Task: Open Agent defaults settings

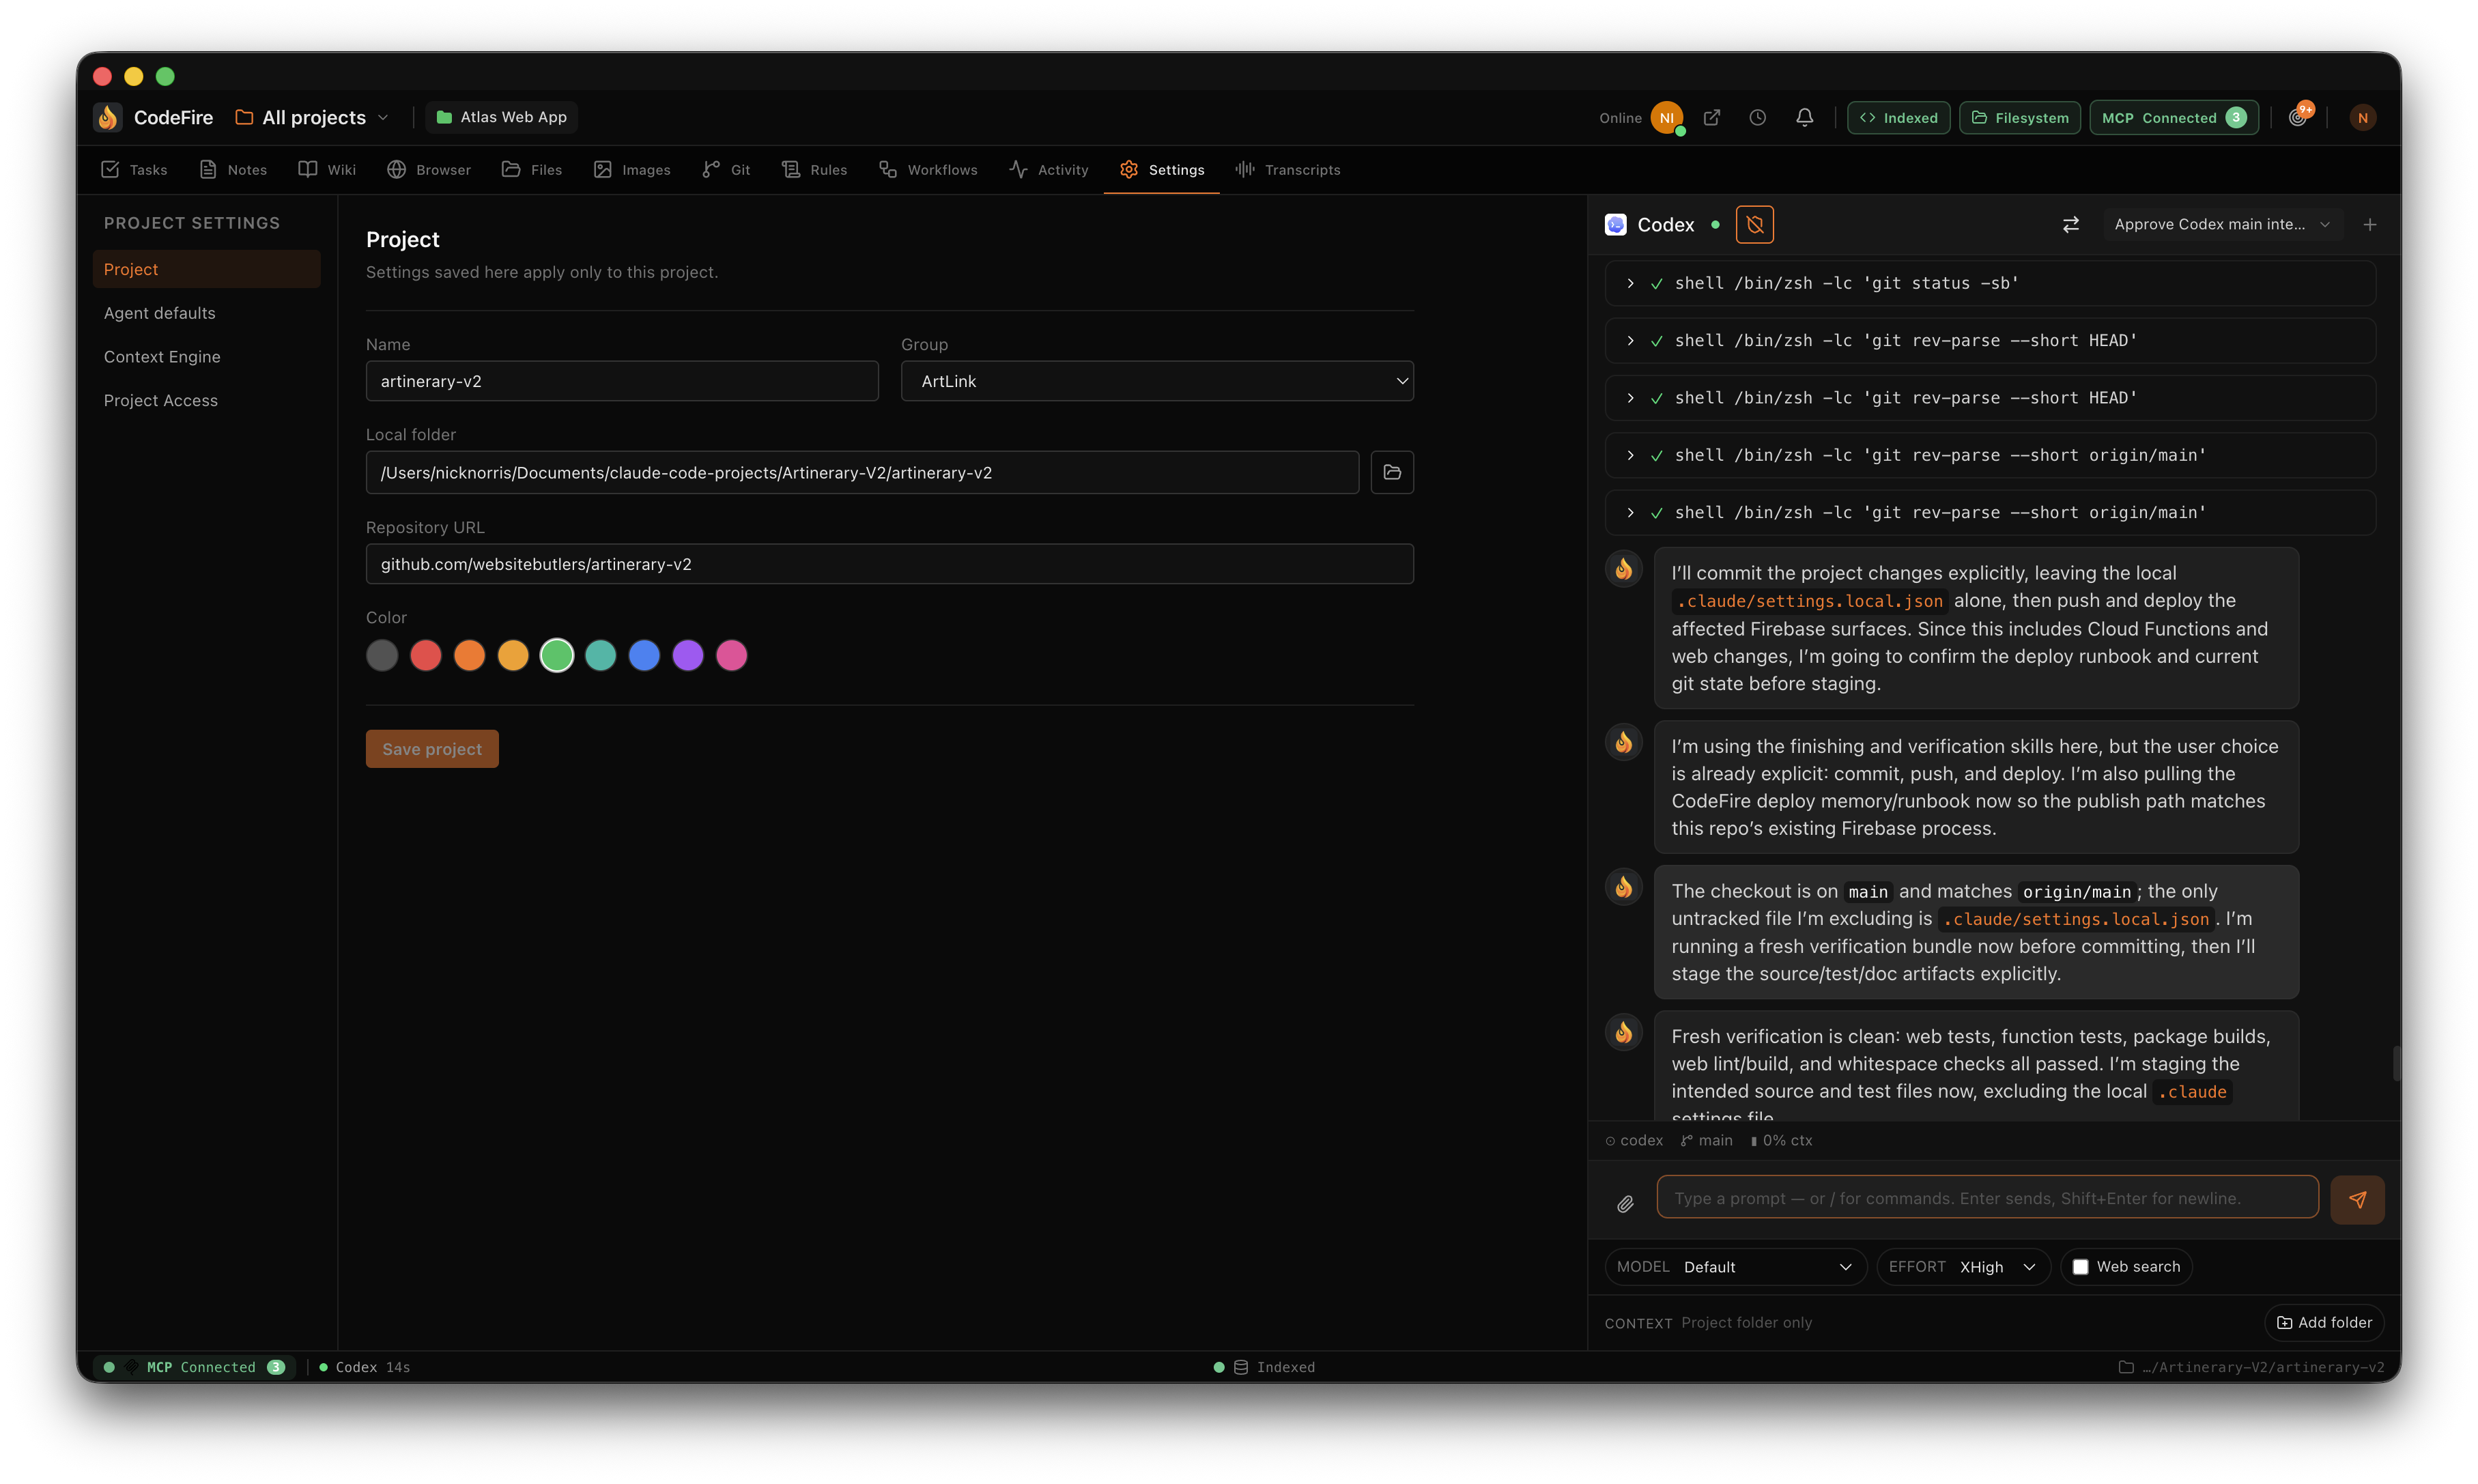Action: (206, 313)
